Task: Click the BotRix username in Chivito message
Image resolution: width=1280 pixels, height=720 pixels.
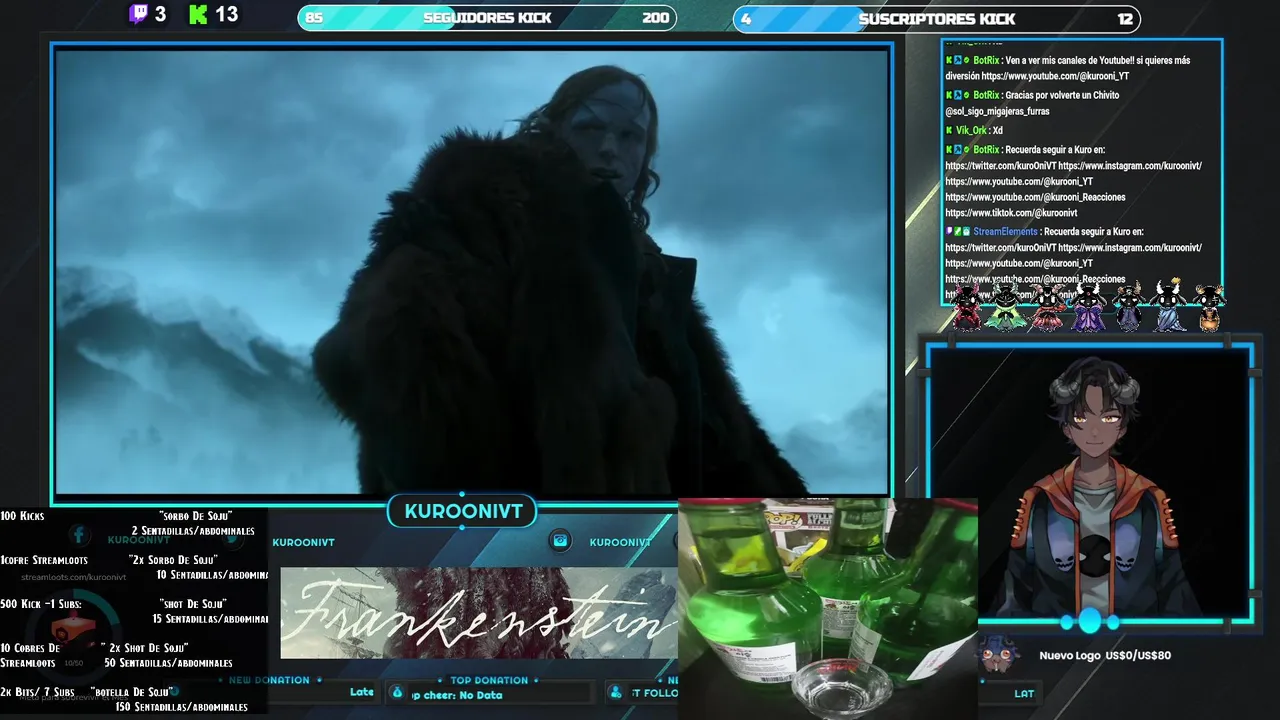Action: [x=986, y=95]
